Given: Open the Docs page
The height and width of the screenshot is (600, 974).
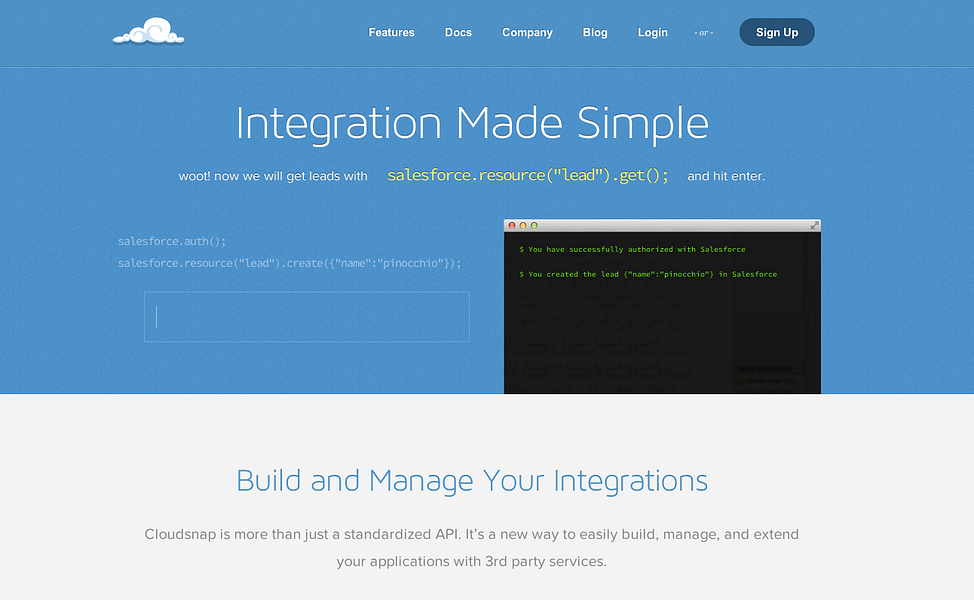Looking at the screenshot, I should [458, 32].
